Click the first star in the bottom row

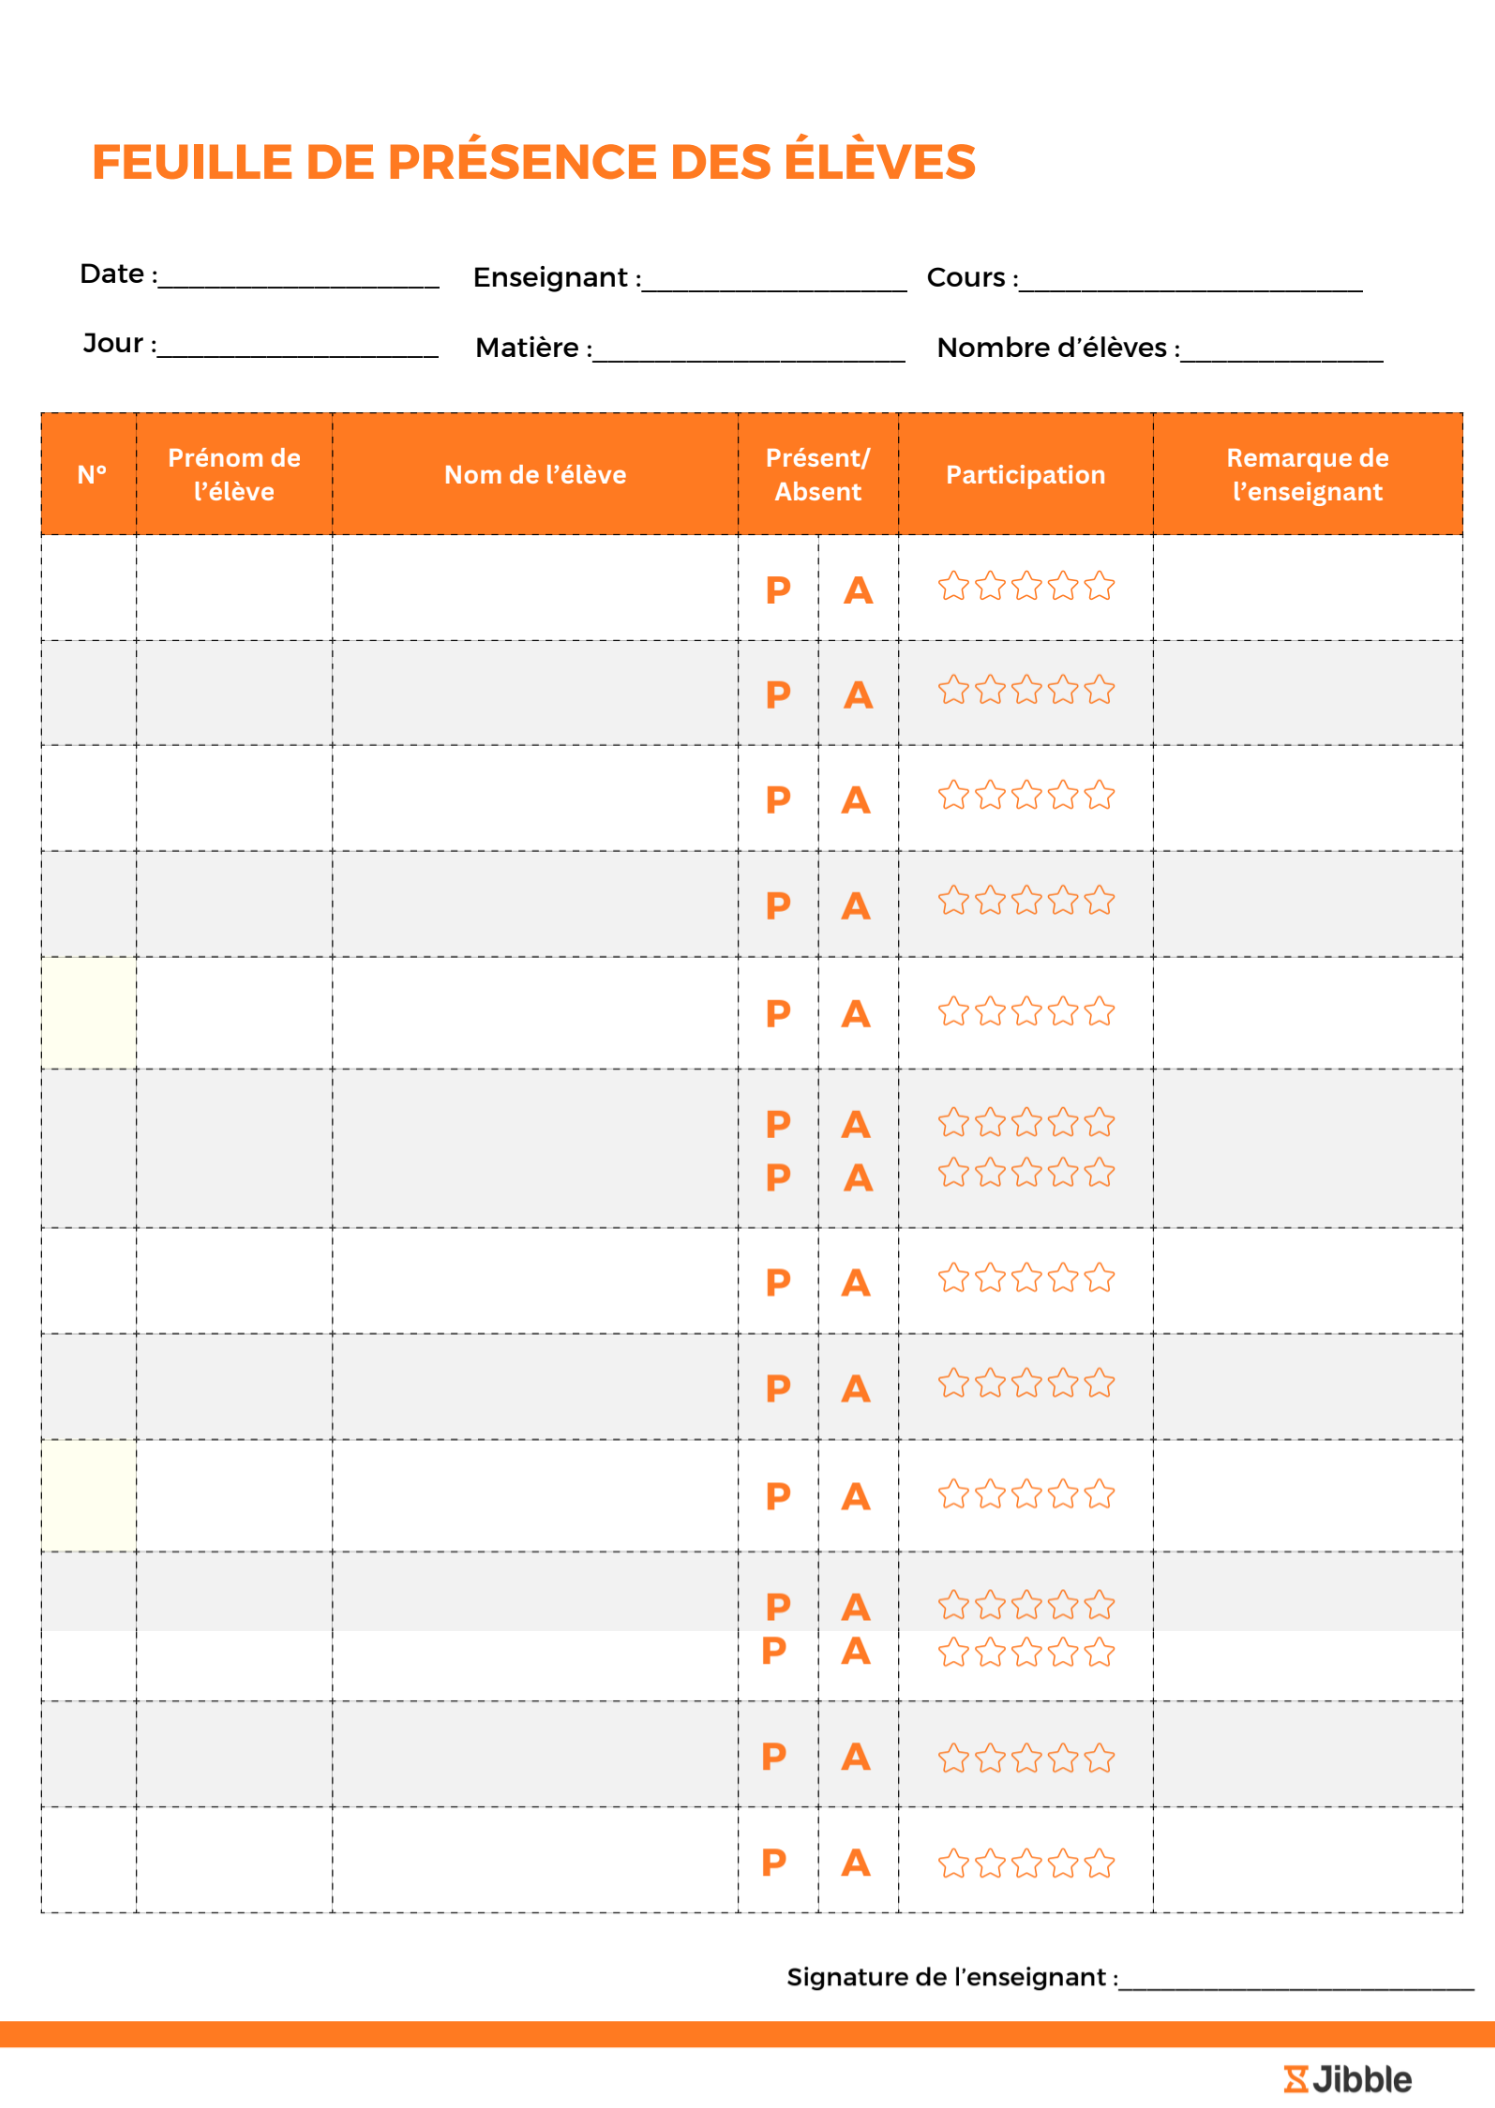tap(953, 1864)
